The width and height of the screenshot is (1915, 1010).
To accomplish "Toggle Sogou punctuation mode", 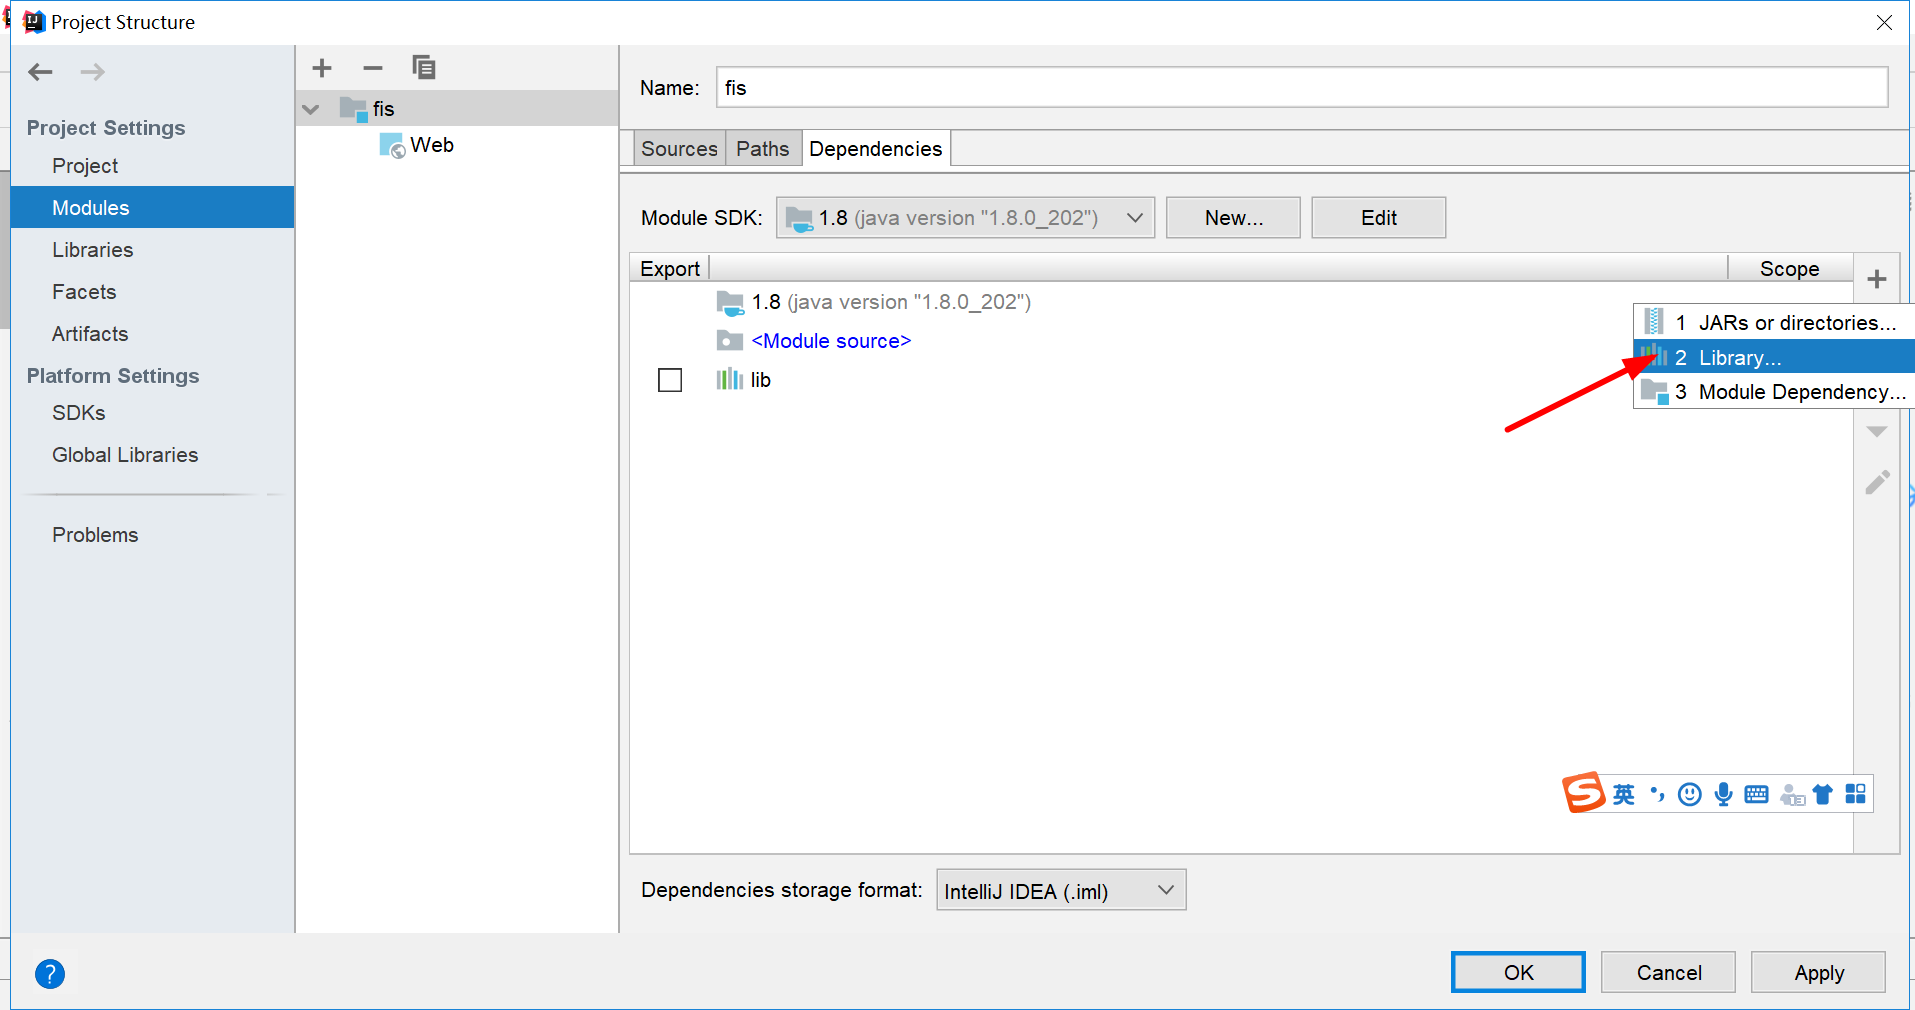I will 1657,795.
